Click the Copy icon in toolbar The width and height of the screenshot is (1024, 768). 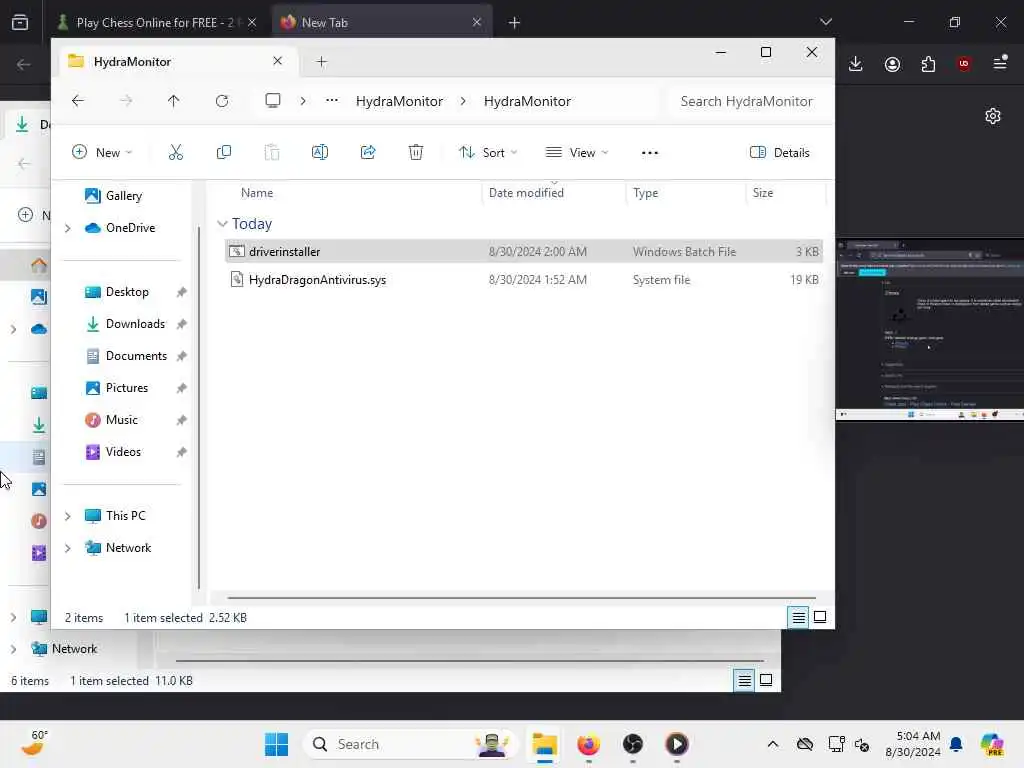click(223, 152)
